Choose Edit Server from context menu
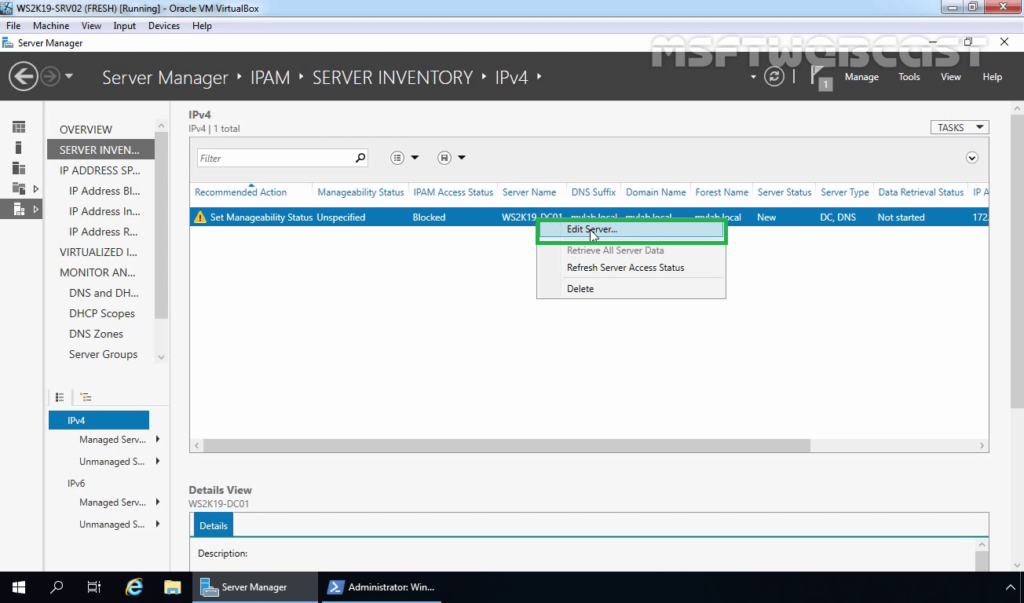This screenshot has width=1024, height=603. click(631, 229)
